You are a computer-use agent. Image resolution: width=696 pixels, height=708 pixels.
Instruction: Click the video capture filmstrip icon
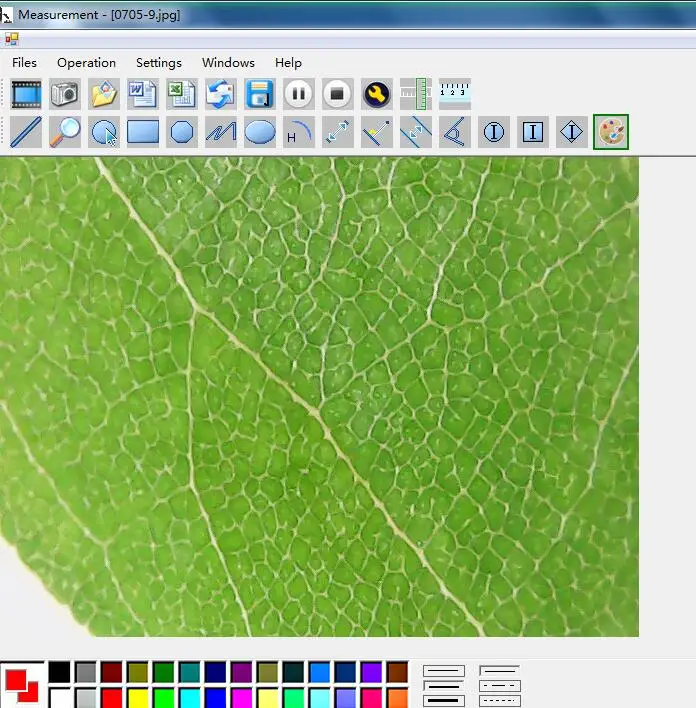[26, 95]
